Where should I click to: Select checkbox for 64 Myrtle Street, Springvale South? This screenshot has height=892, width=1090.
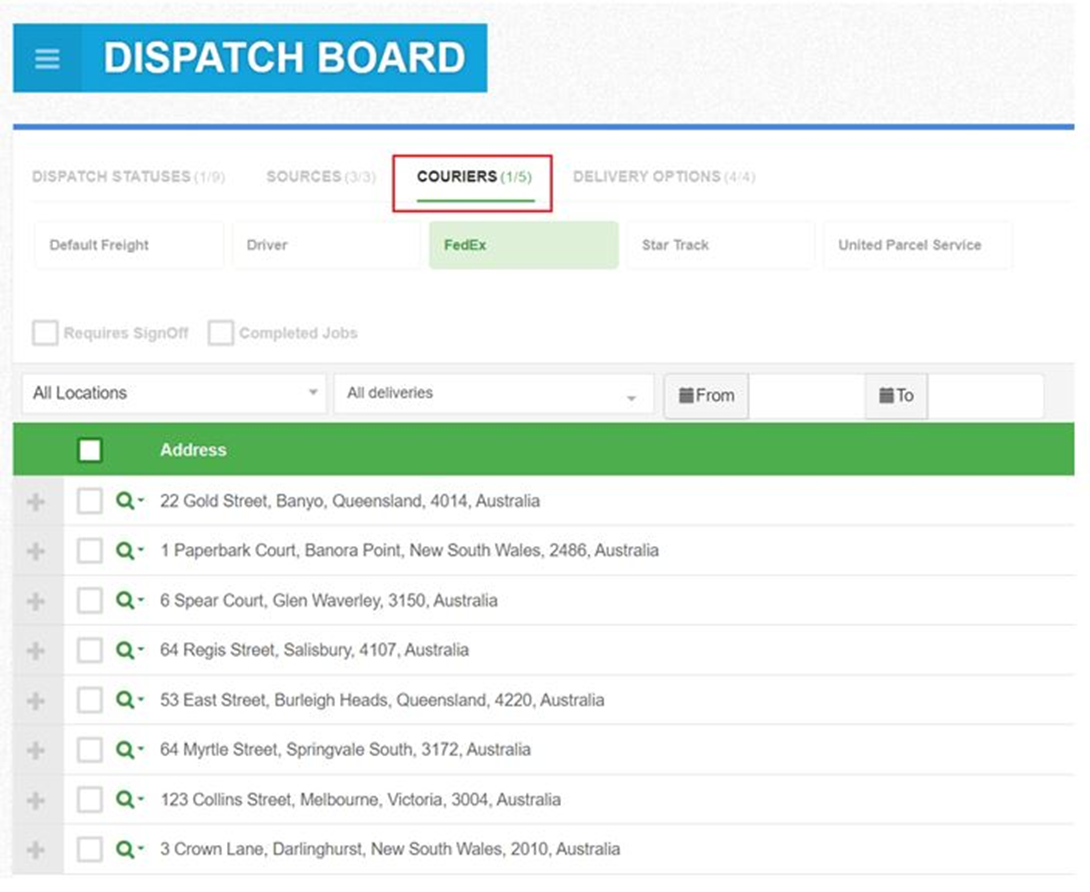coord(90,749)
